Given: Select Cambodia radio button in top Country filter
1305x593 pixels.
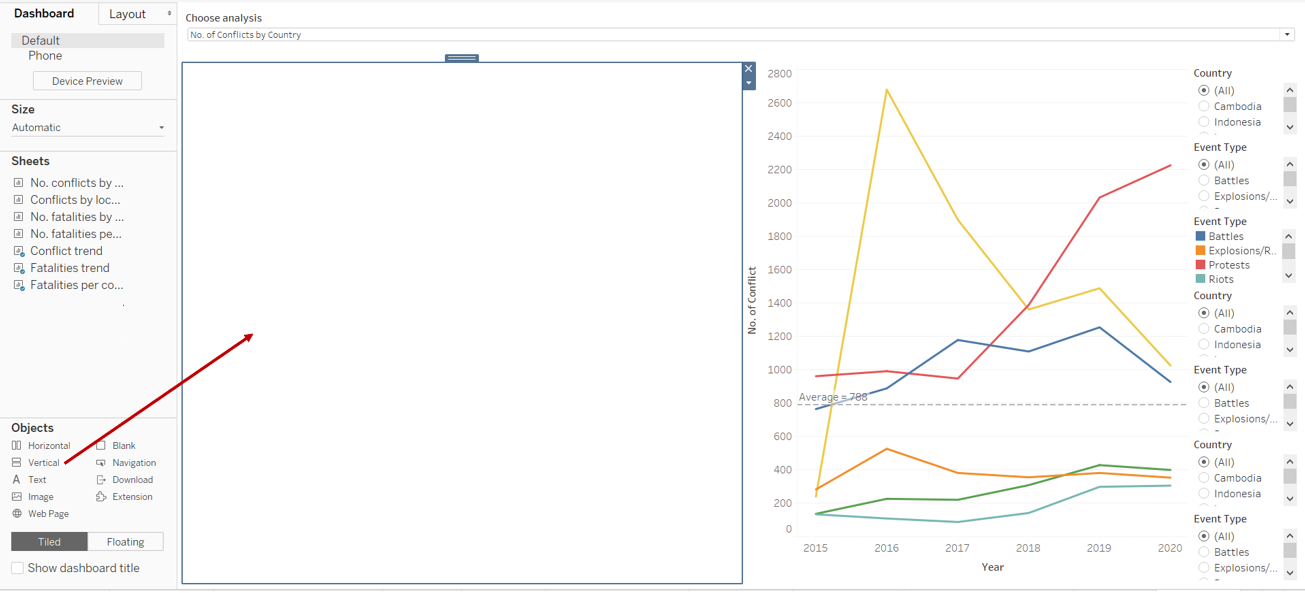Looking at the screenshot, I should (x=1204, y=106).
